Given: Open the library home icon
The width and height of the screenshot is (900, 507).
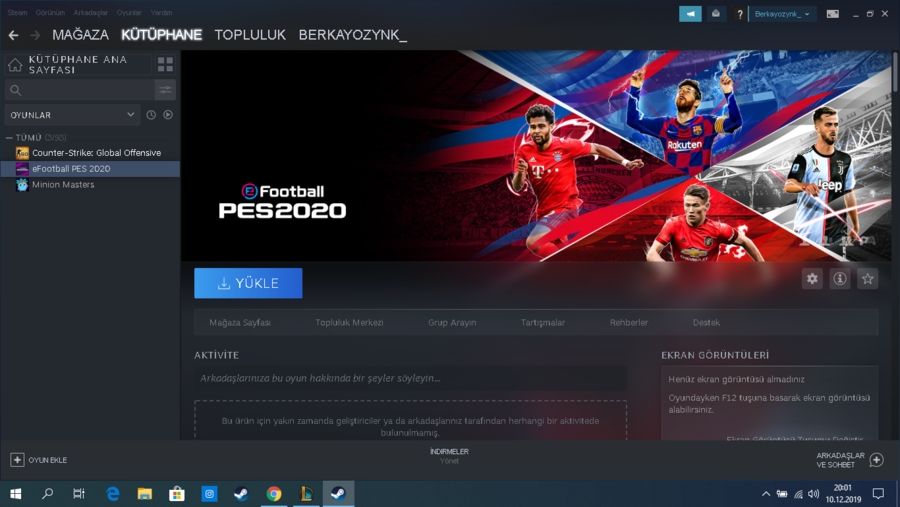Looking at the screenshot, I should pos(15,65).
